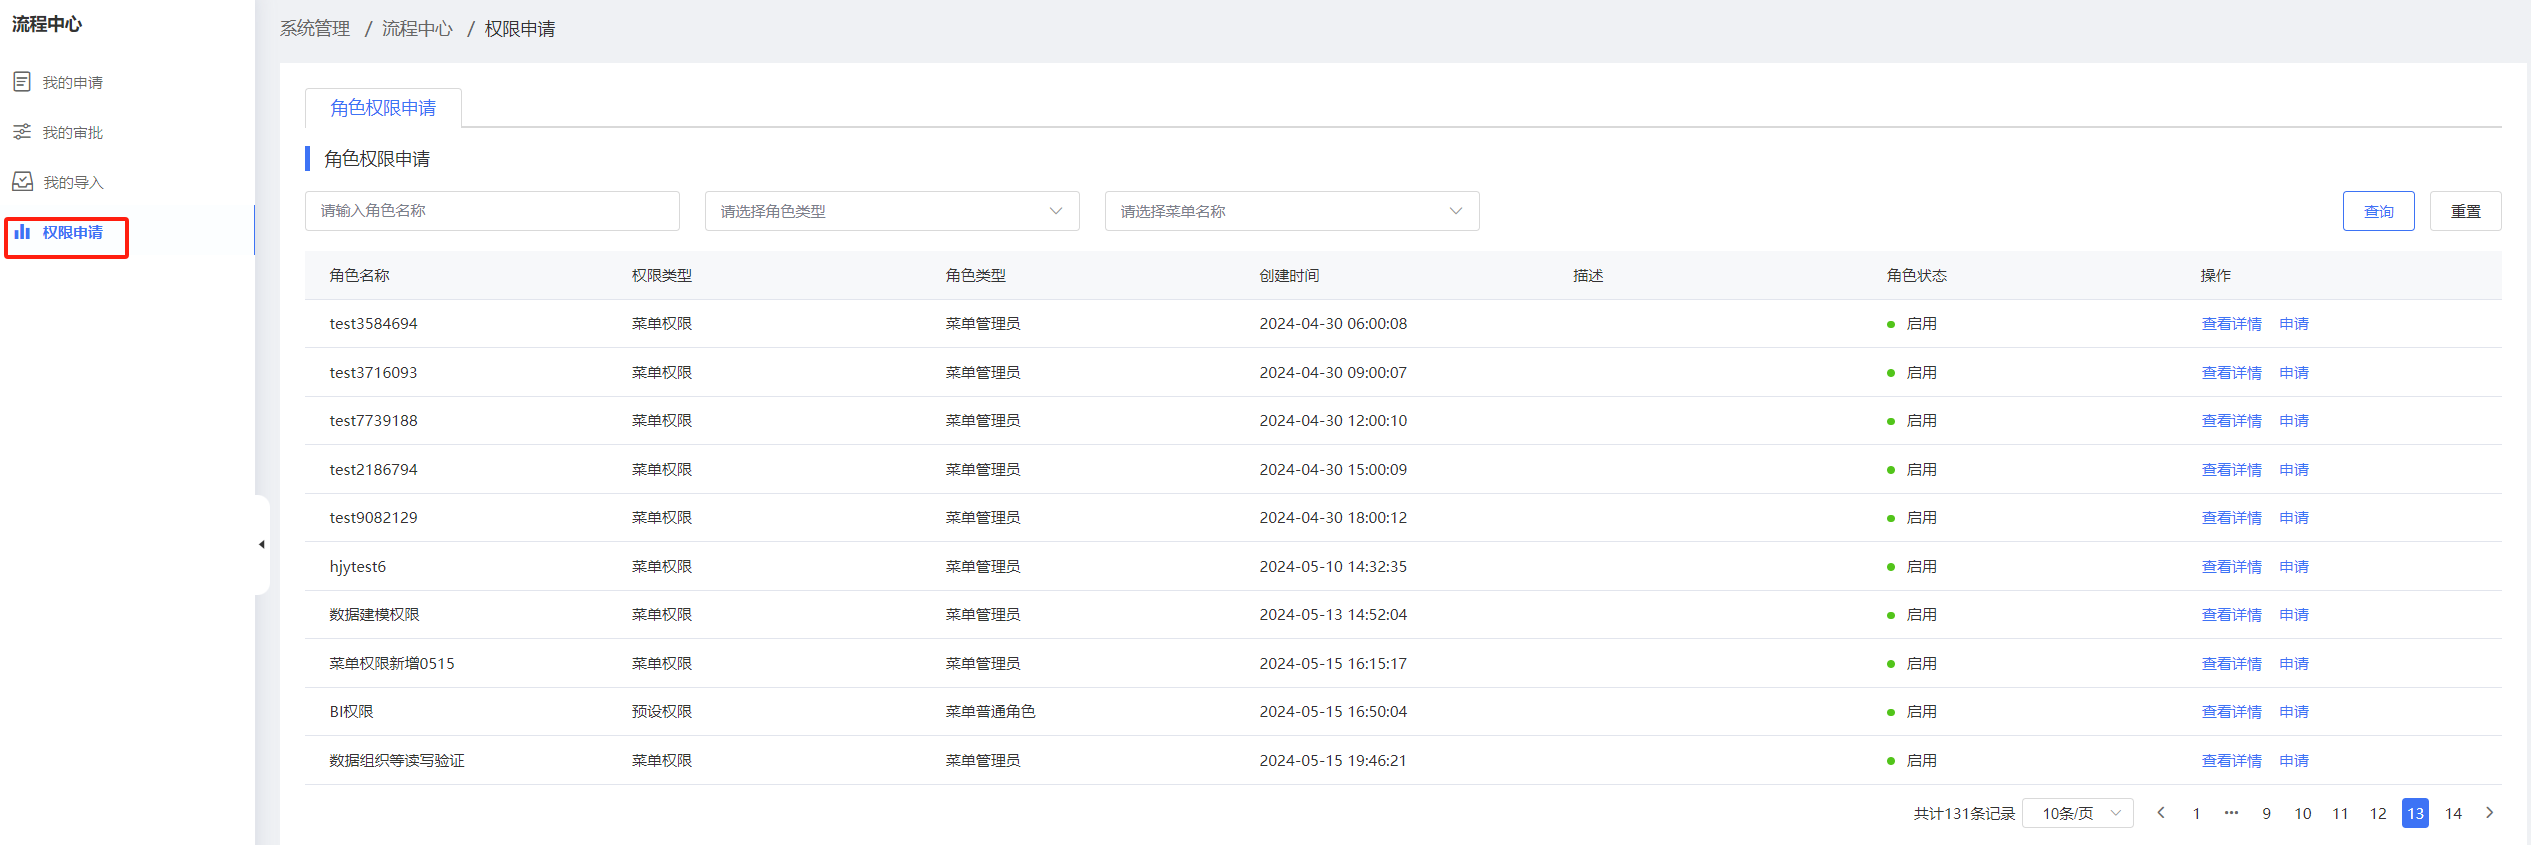View details for BI权限

coord(2231,712)
